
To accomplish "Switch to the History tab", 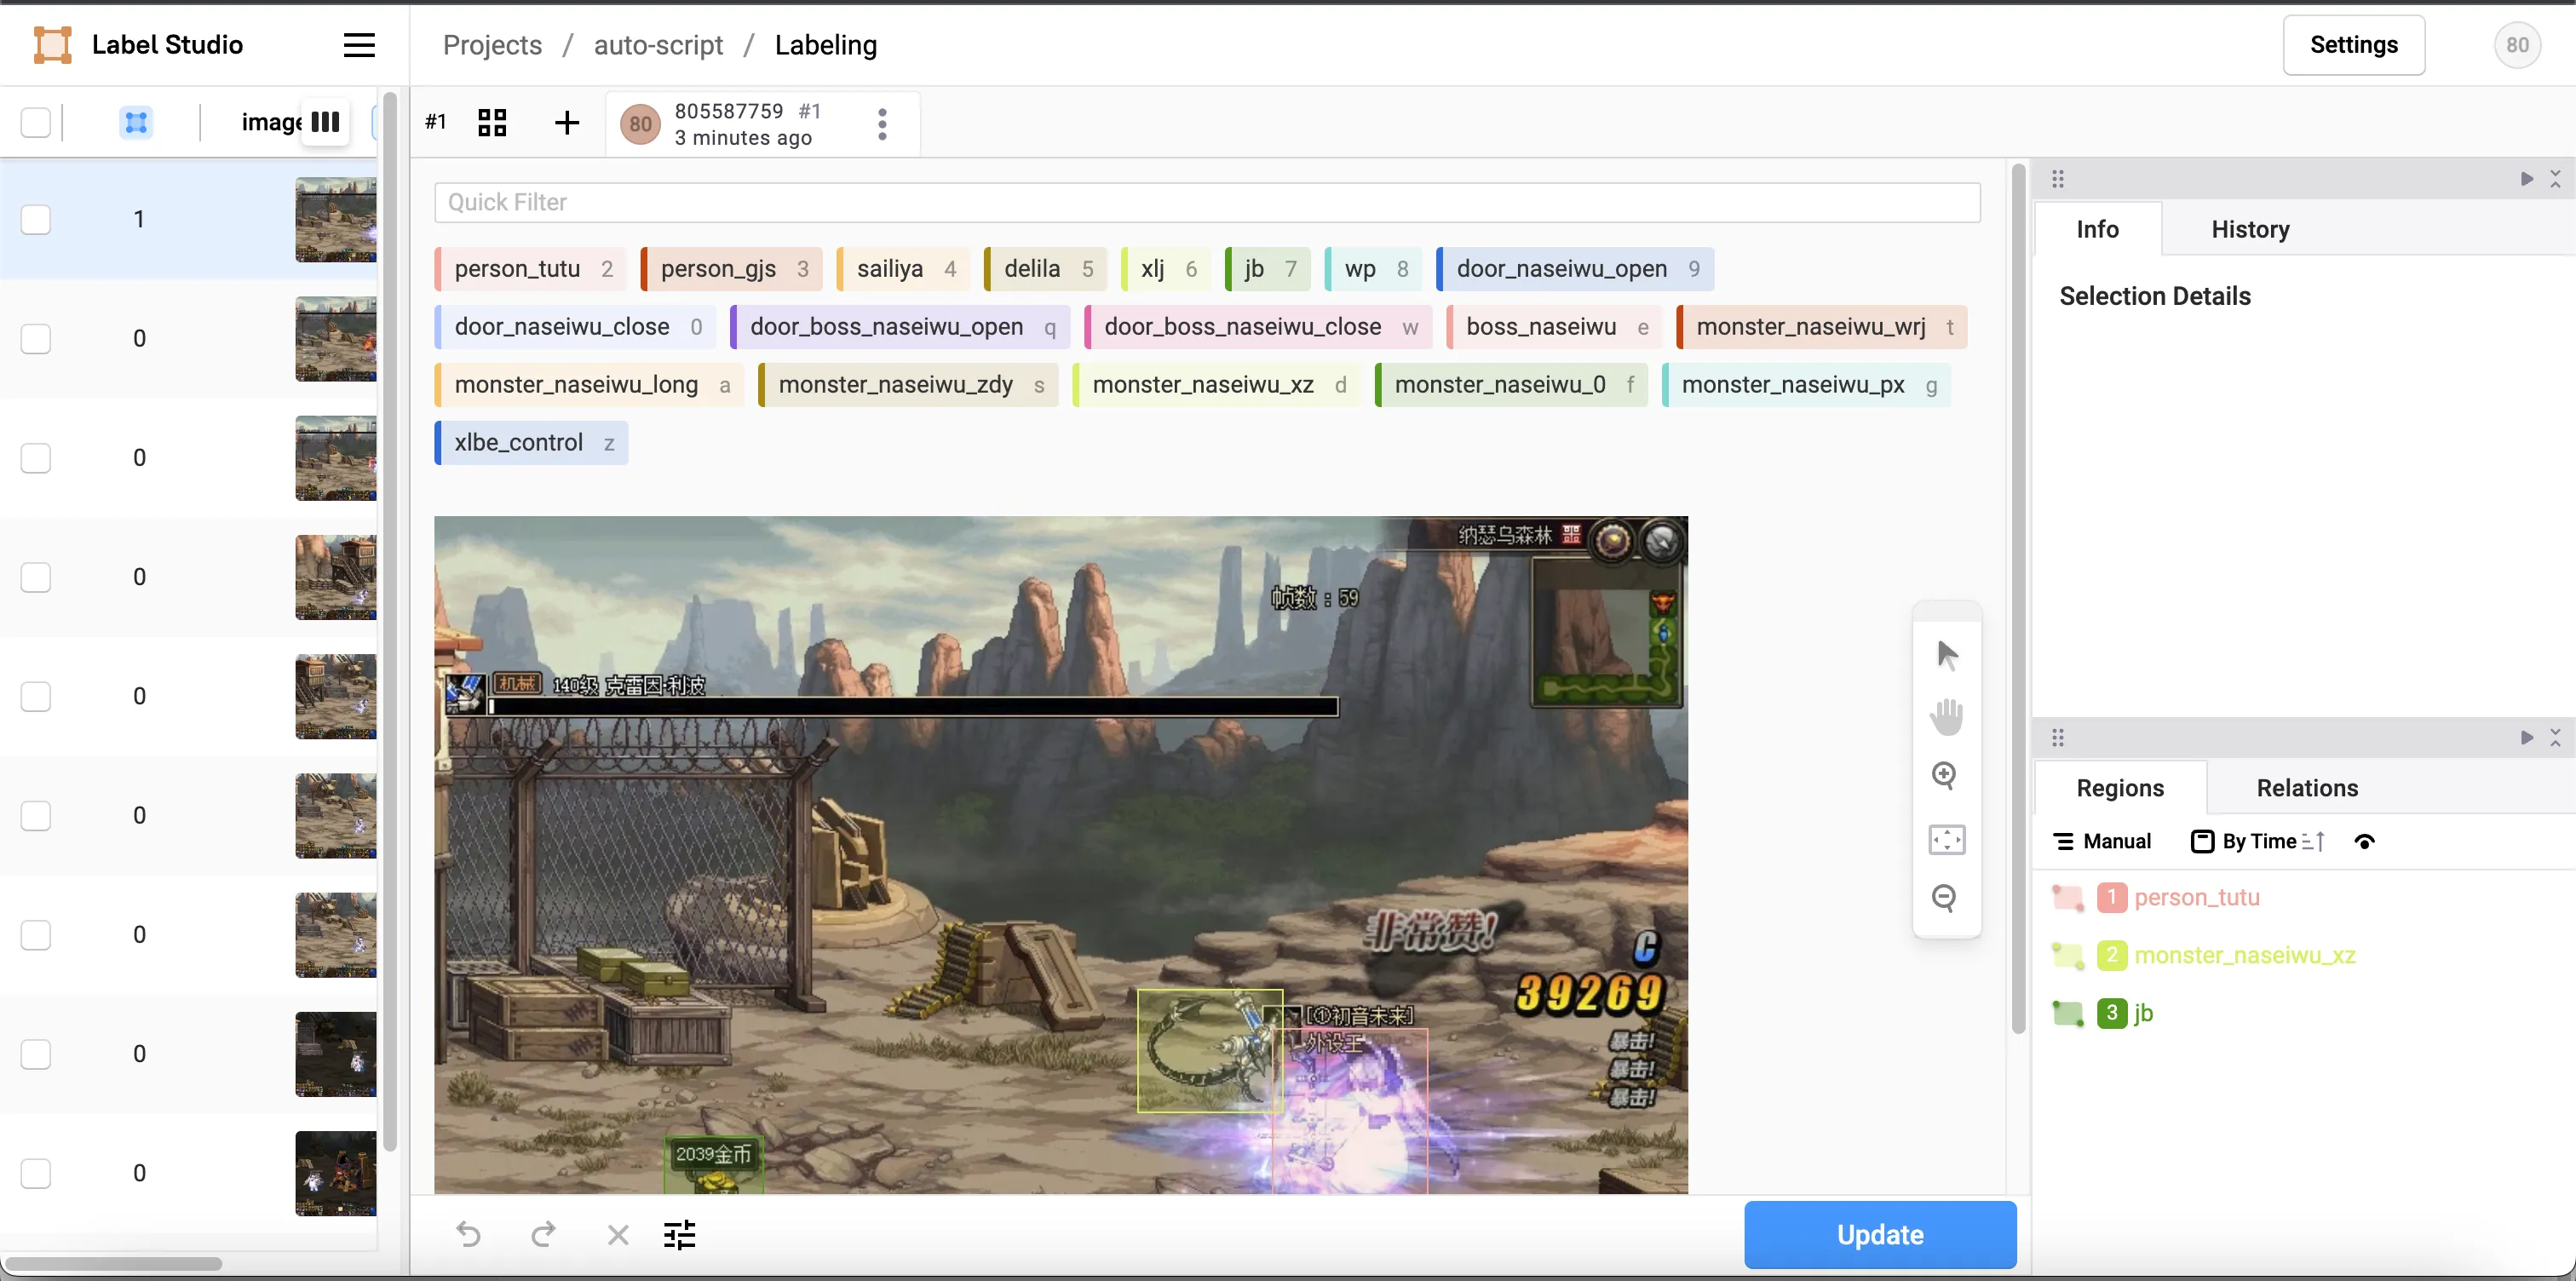I will [2250, 229].
